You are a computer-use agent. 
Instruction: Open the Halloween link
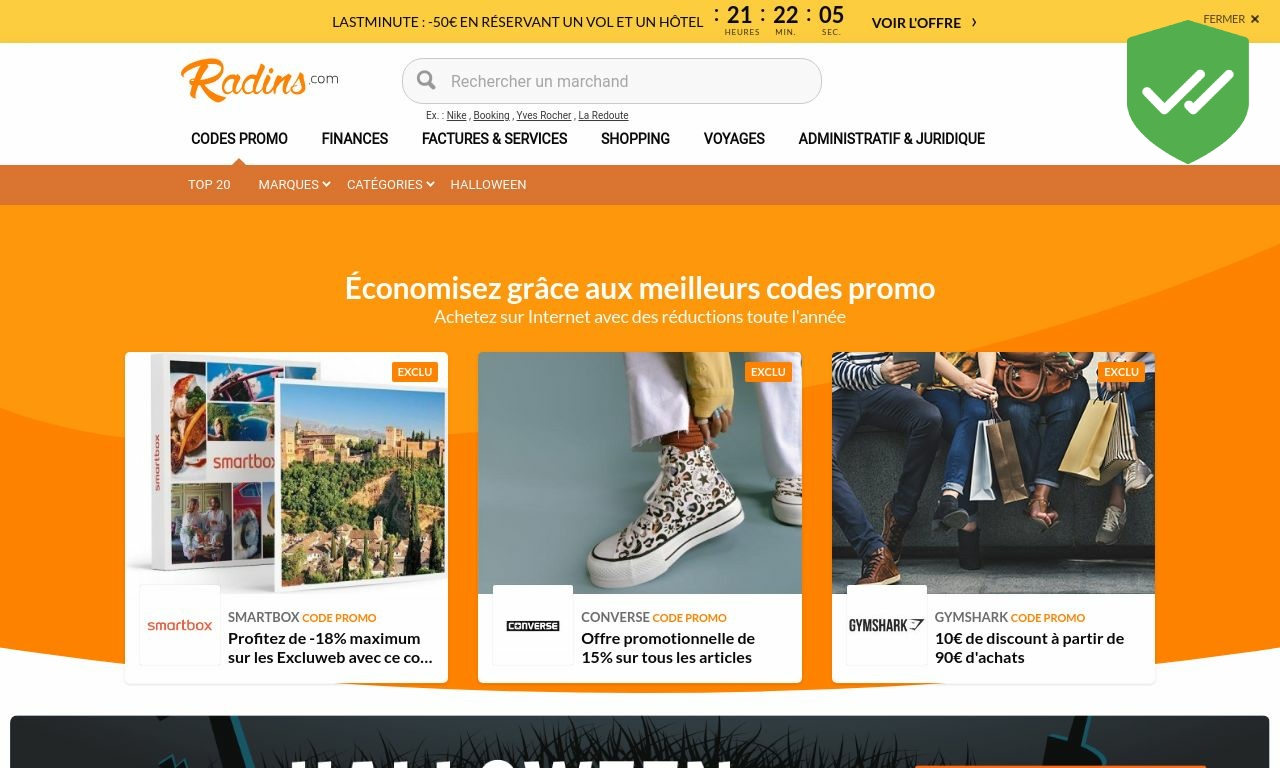pyautogui.click(x=488, y=184)
